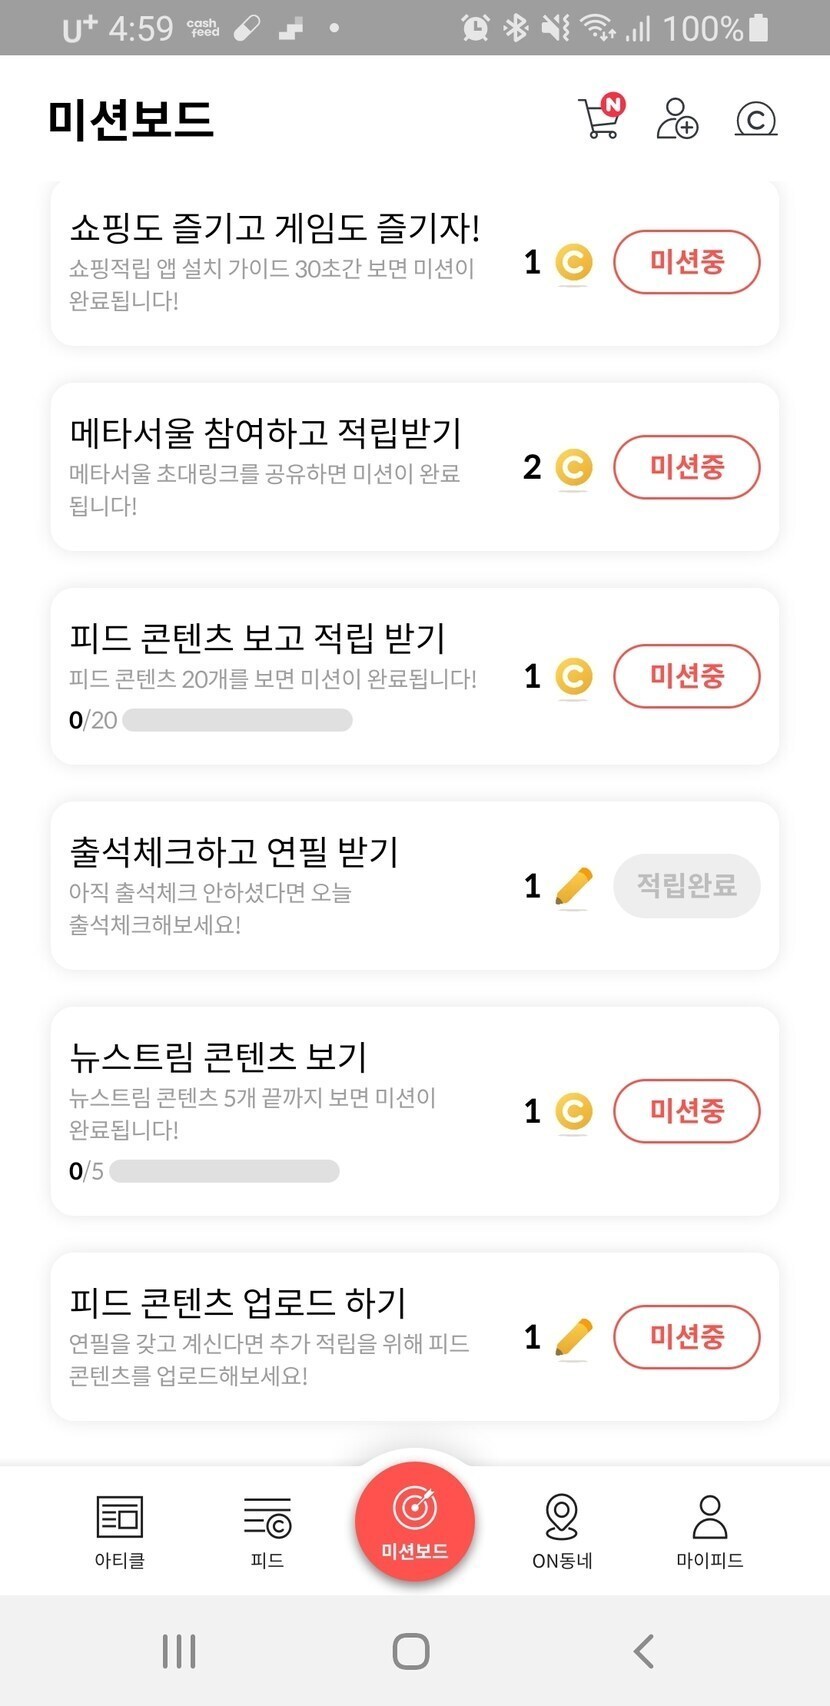The width and height of the screenshot is (830, 1706).
Task: Open ON동네 tab
Action: pyautogui.click(x=562, y=1530)
